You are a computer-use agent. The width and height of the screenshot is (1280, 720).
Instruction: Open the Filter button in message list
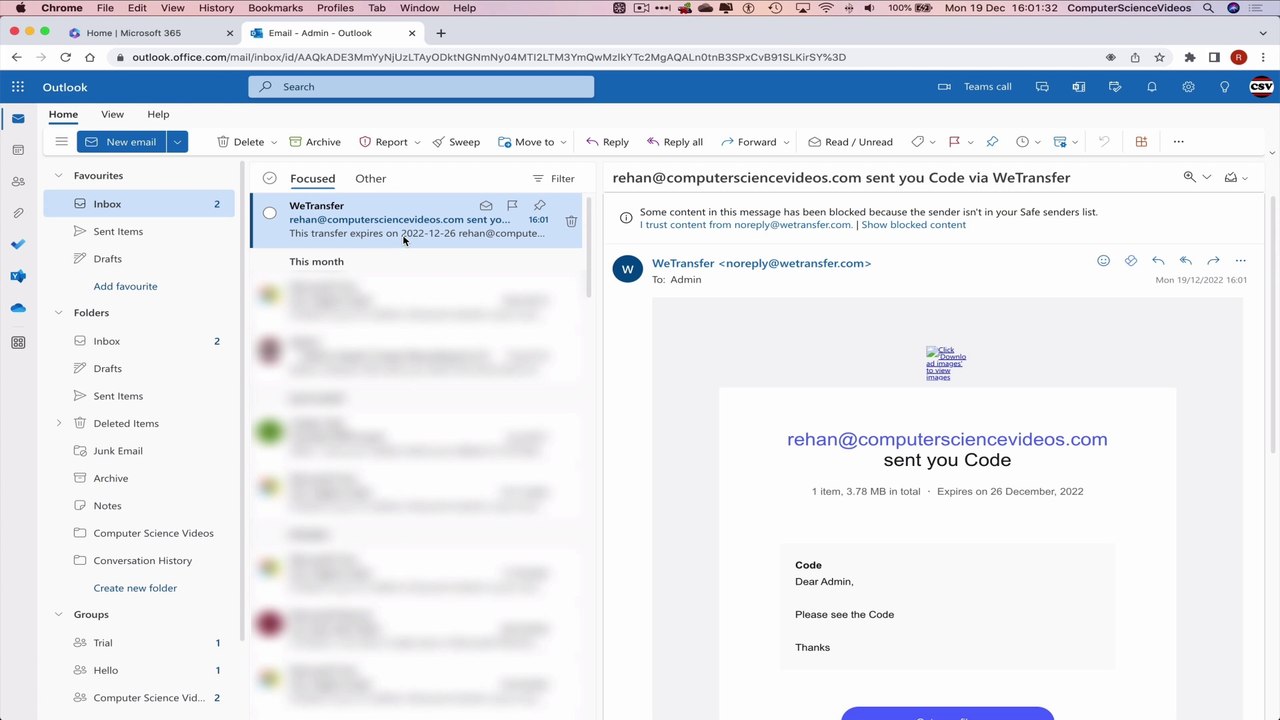pos(553,179)
